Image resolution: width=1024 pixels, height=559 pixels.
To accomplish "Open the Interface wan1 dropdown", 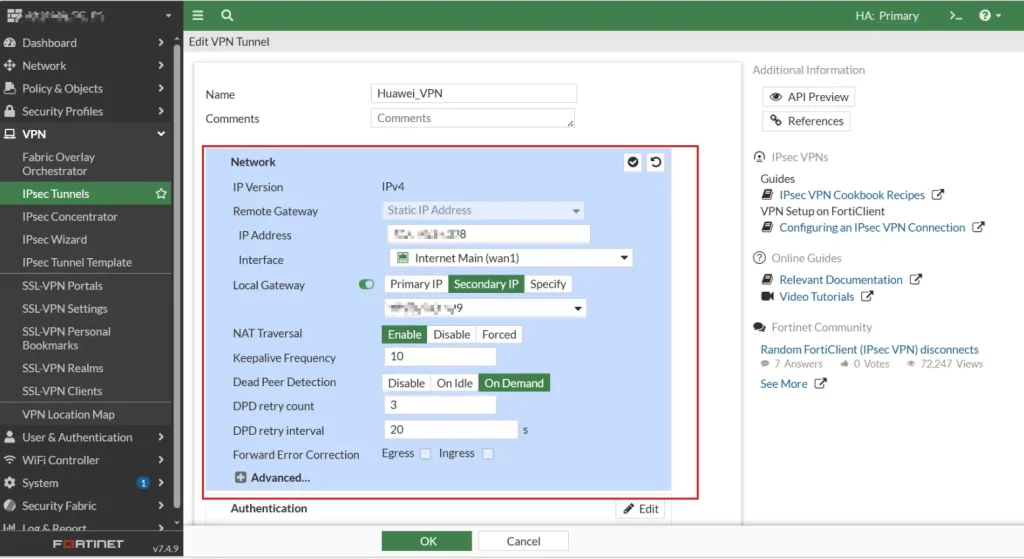I will (511, 258).
